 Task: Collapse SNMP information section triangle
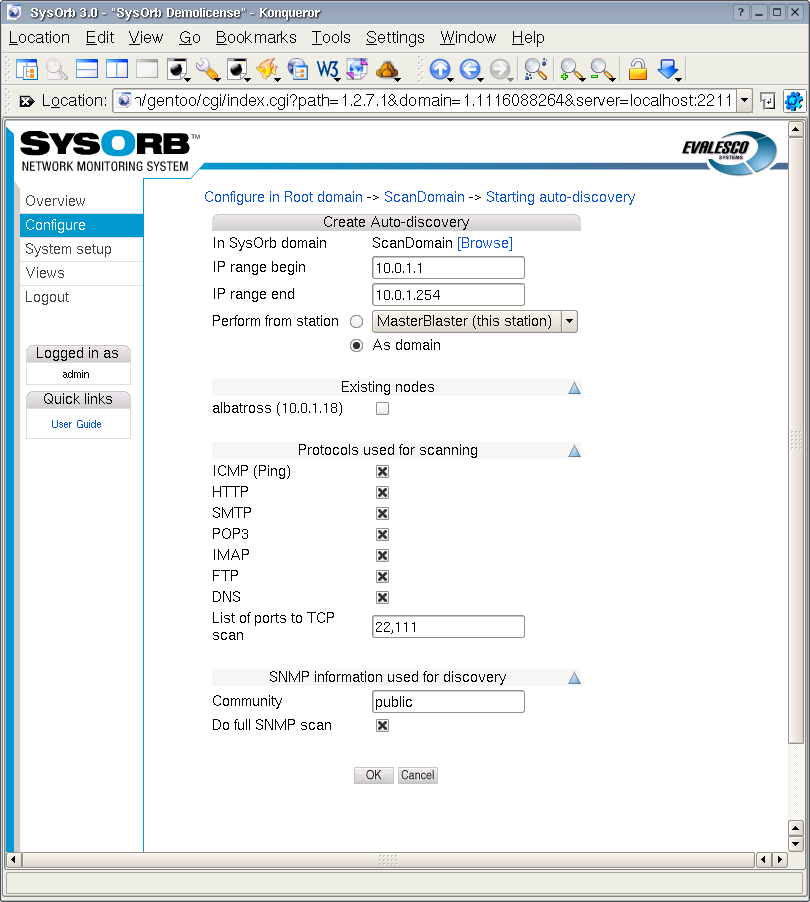click(x=574, y=678)
